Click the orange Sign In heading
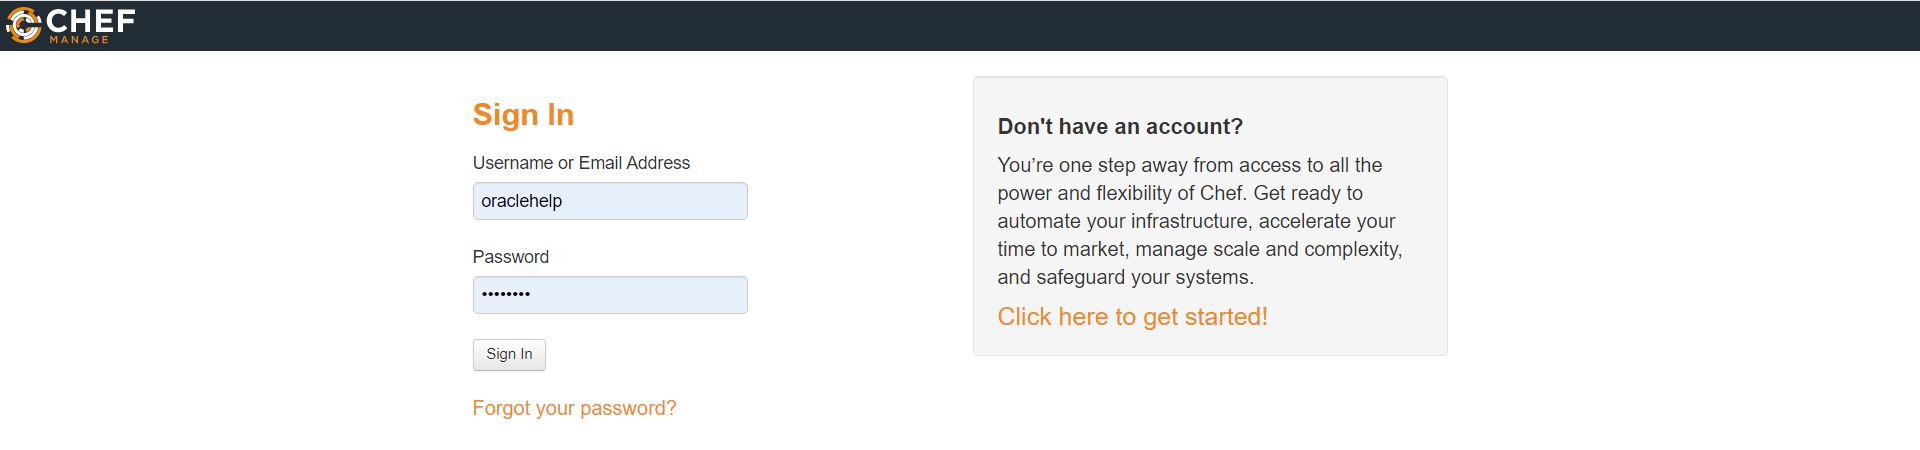1920x450 pixels. [x=523, y=115]
